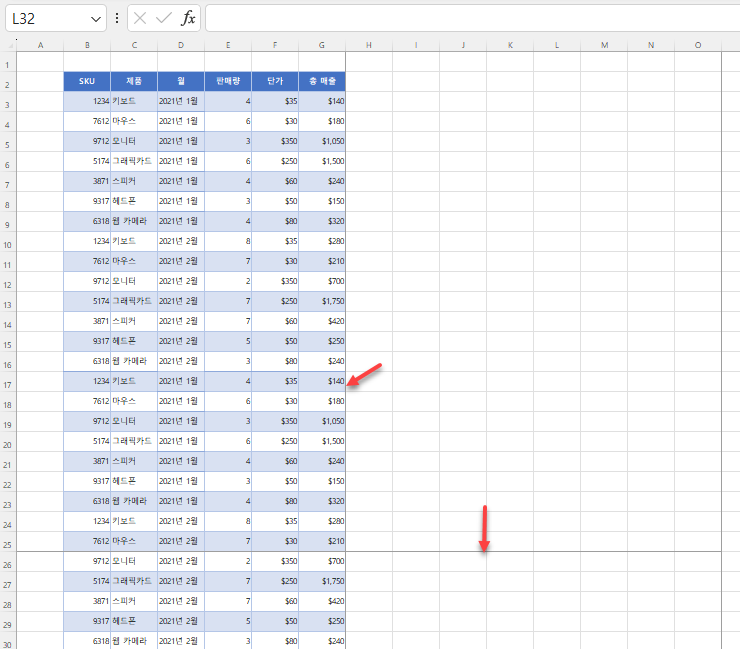Image resolution: width=740 pixels, height=649 pixels.
Task: Select SKU 9712 cell in row 19
Action: pos(87,421)
